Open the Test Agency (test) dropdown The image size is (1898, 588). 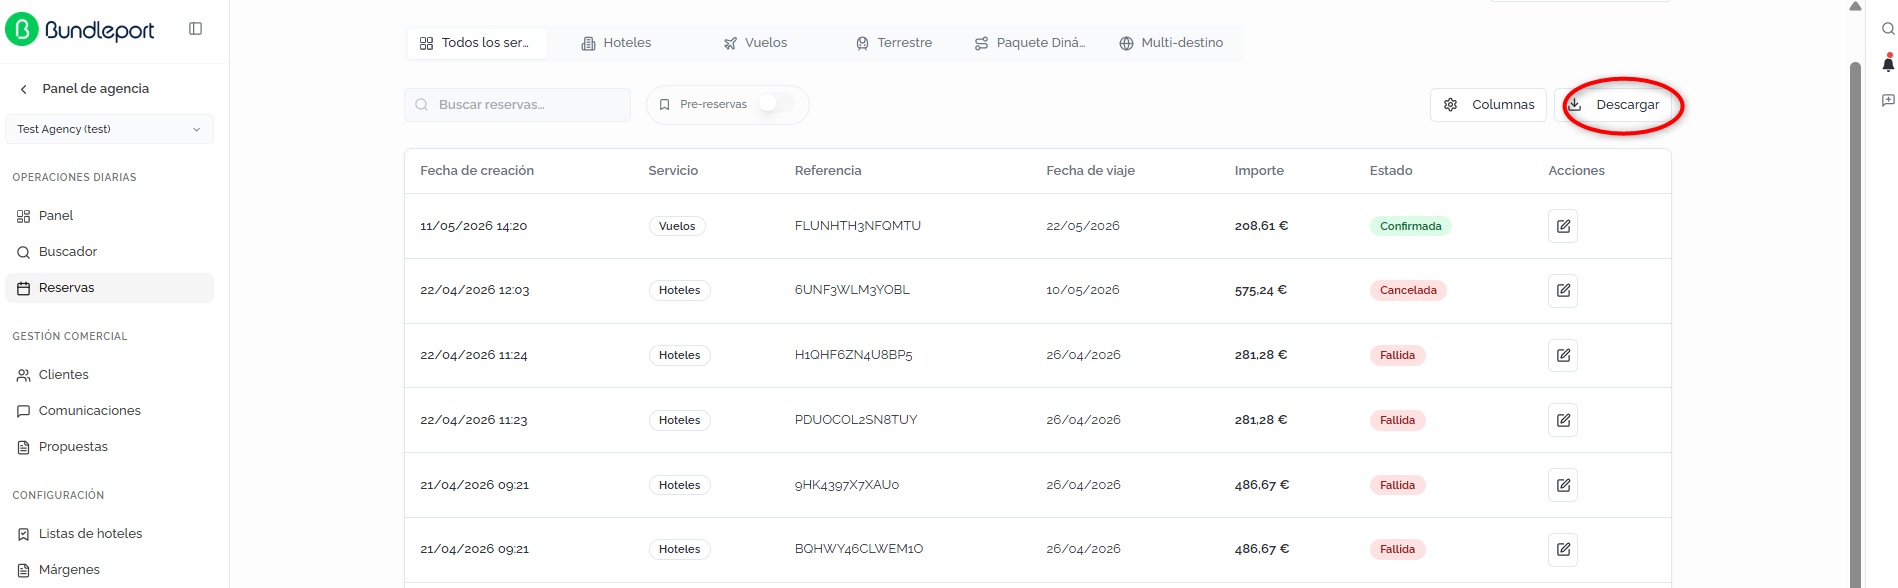coord(109,129)
